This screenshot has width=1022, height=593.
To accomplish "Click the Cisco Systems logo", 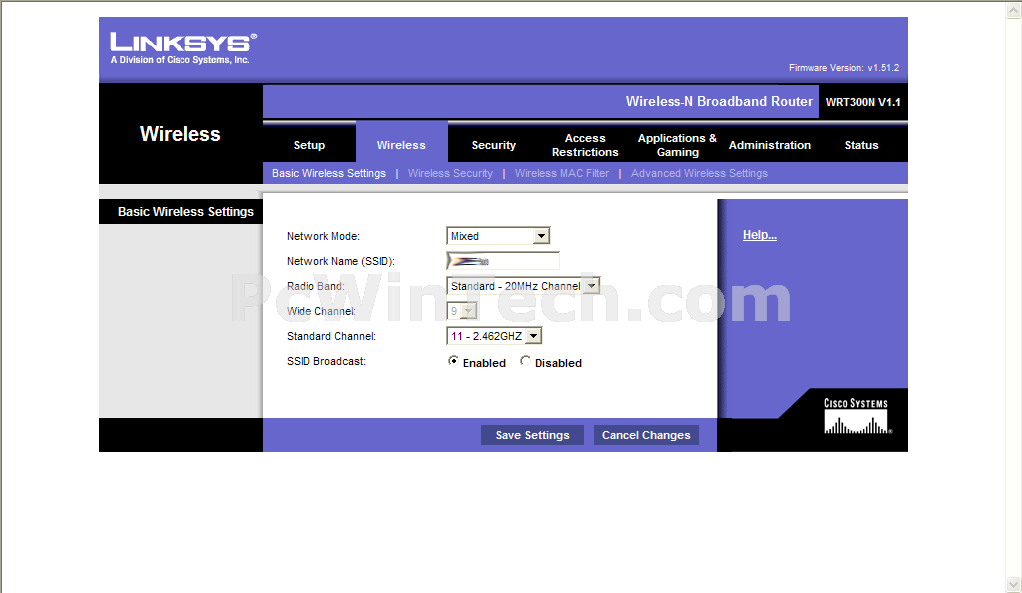I will click(x=856, y=416).
